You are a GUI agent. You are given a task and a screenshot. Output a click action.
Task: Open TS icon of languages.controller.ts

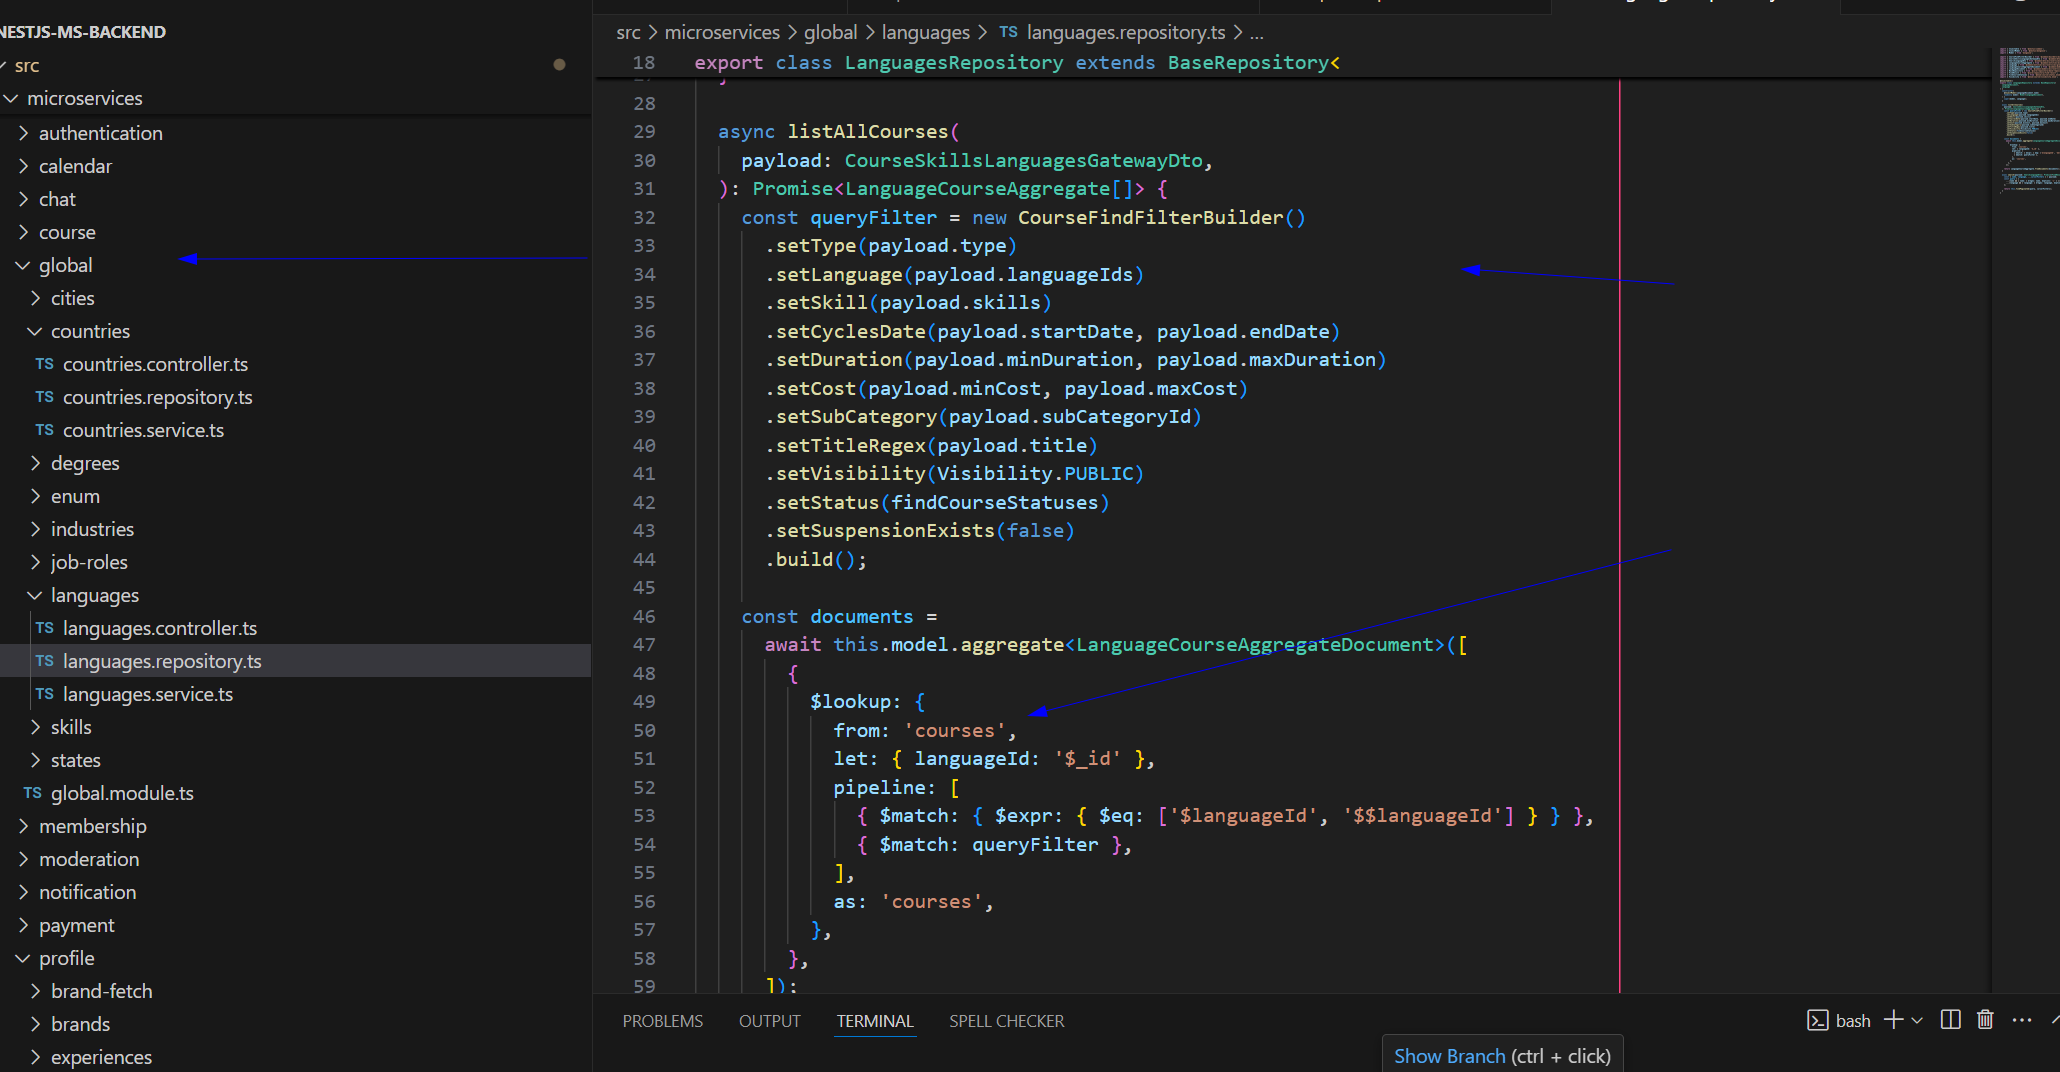point(44,628)
